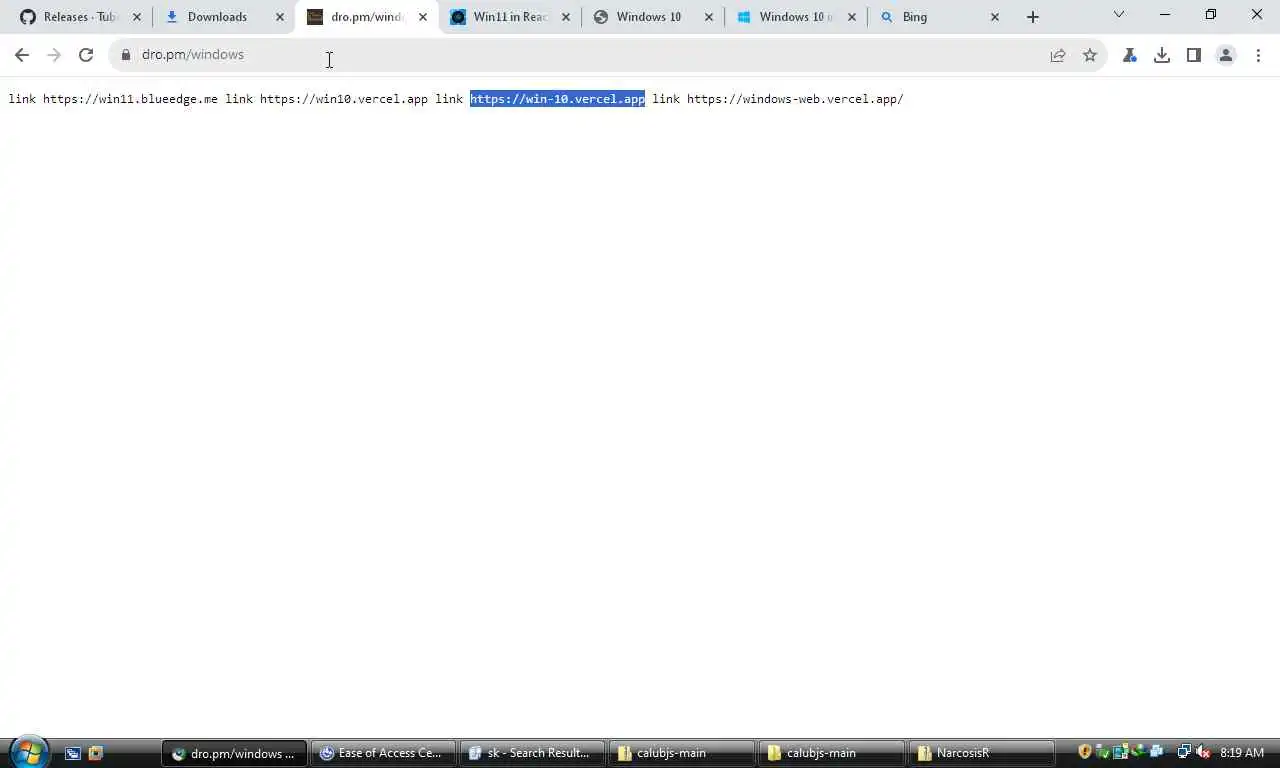The height and width of the screenshot is (768, 1280).
Task: View site info via the lock icon
Action: tap(126, 55)
